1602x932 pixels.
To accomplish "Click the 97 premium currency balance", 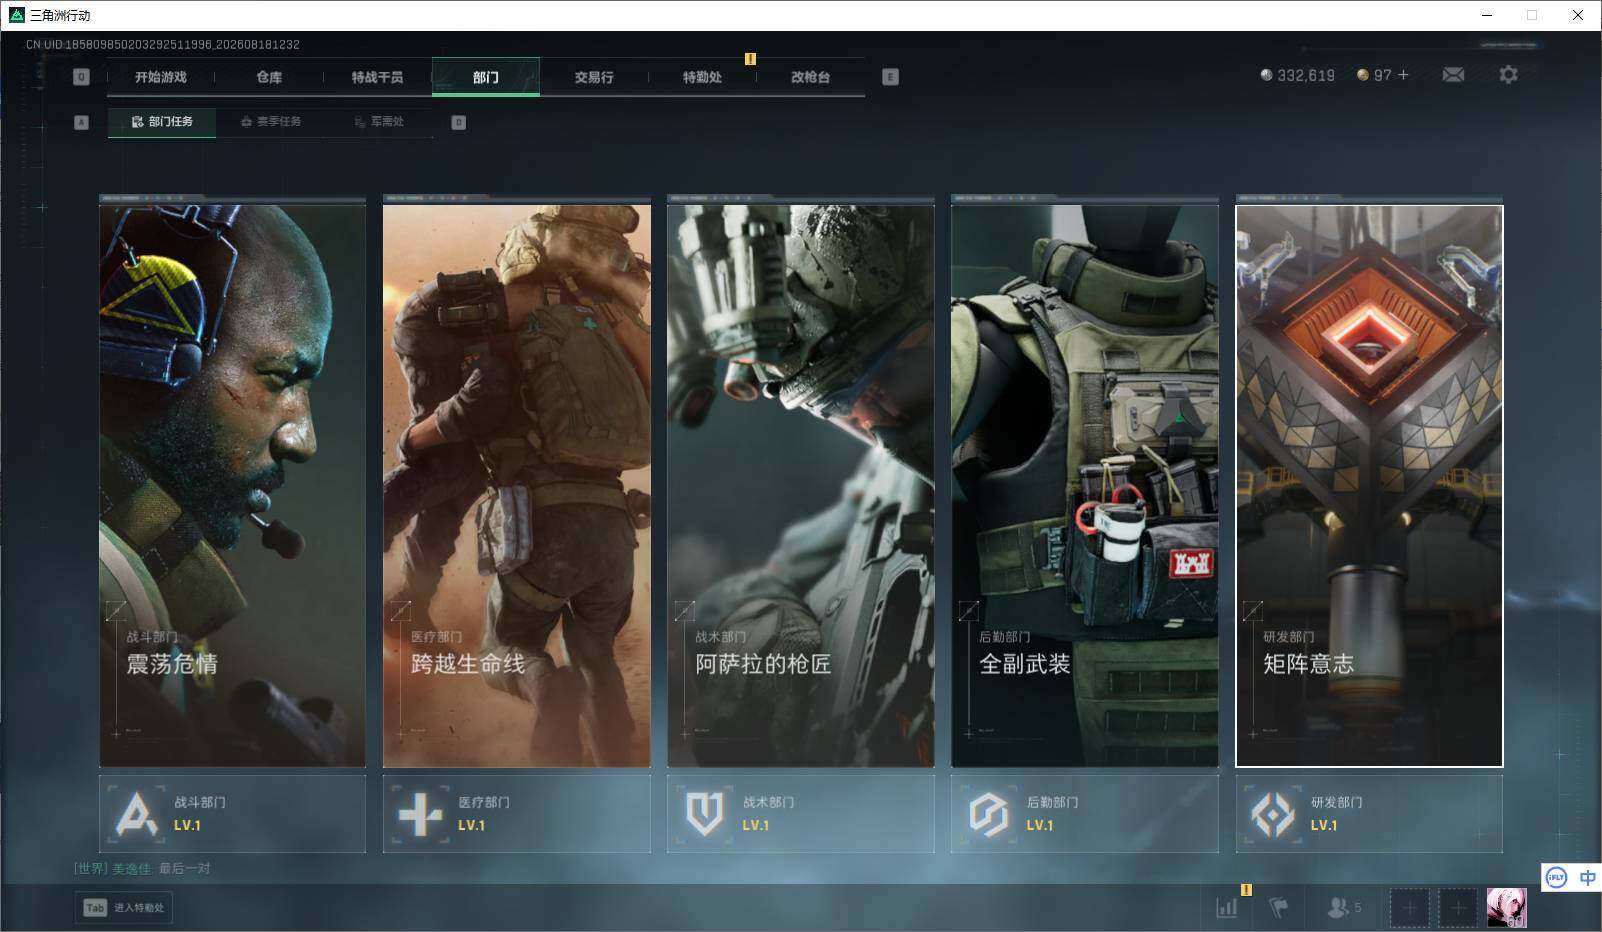I will tap(1382, 75).
